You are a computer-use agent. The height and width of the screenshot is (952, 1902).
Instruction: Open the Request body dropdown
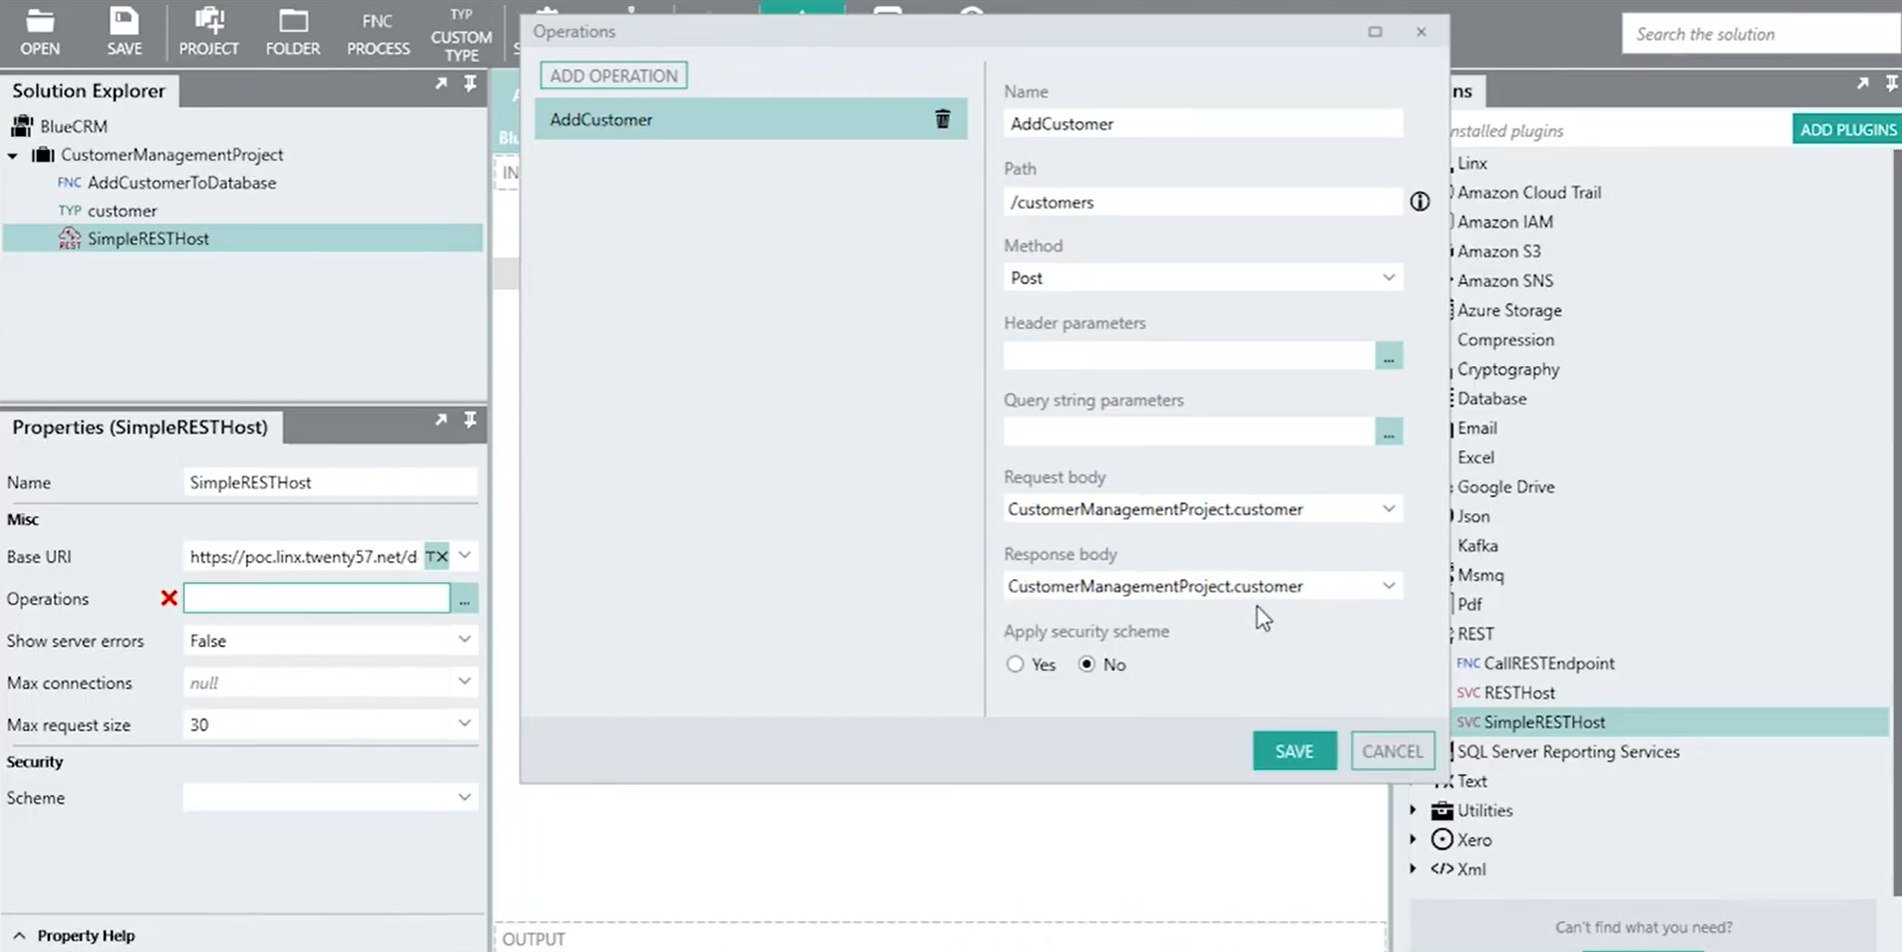coord(1389,508)
